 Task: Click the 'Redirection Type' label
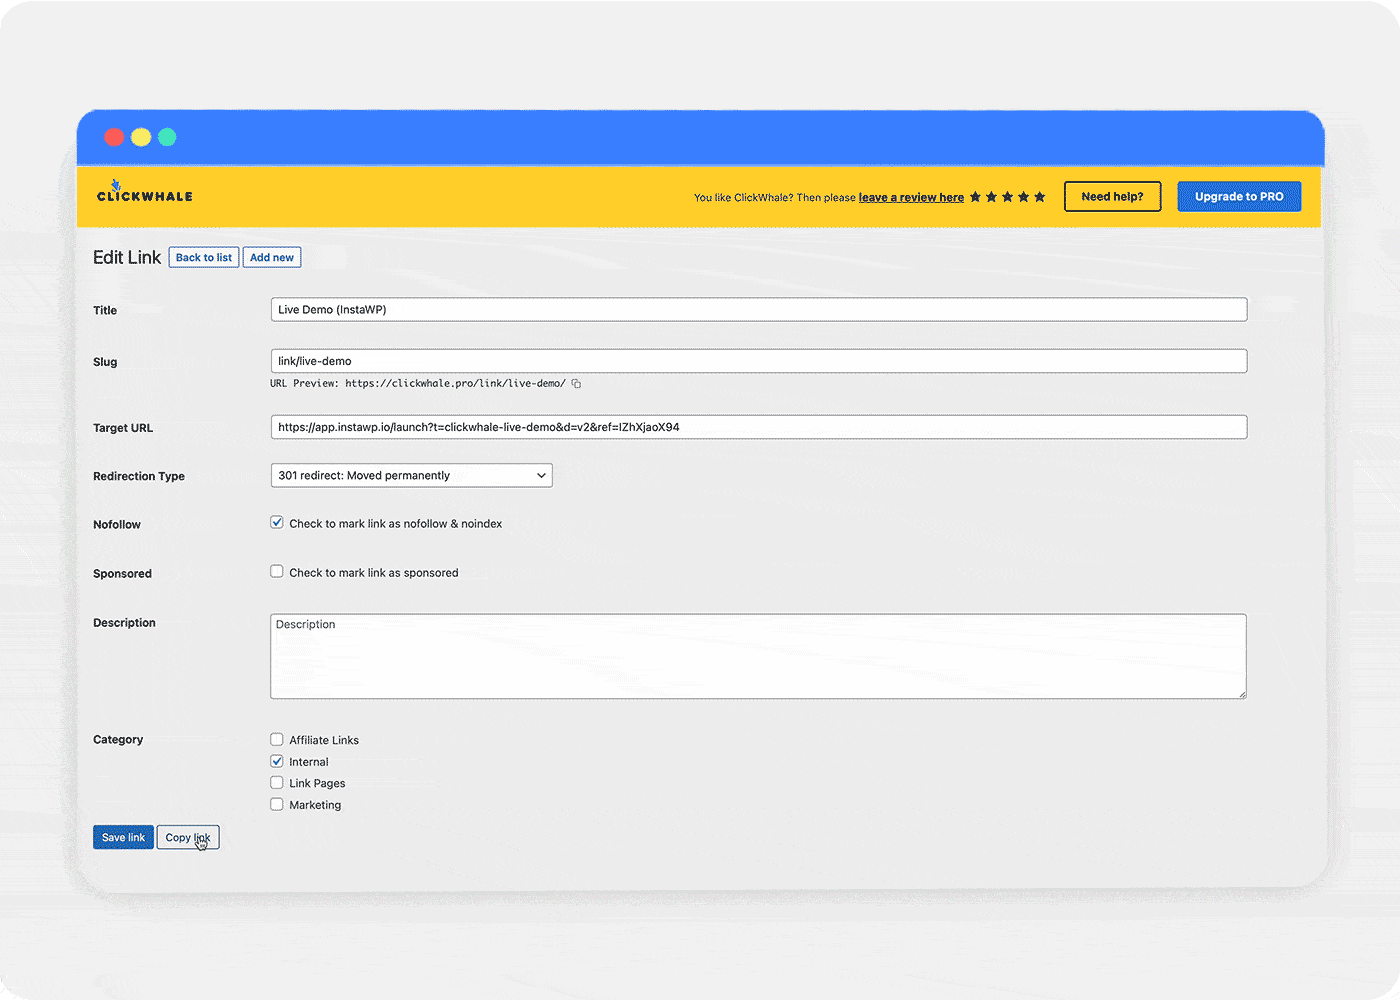[139, 476]
